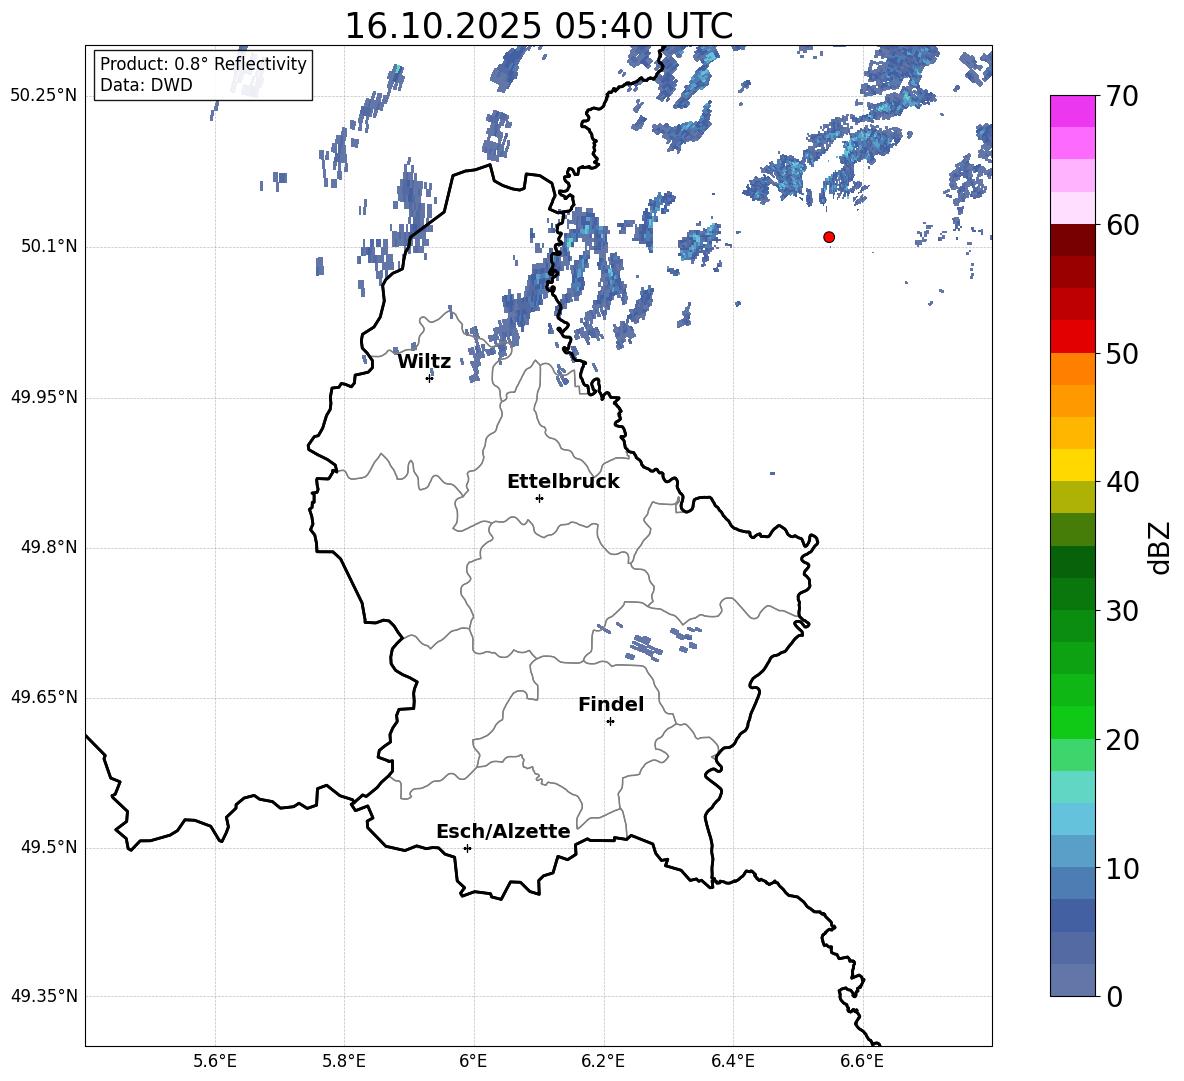Click the 10 tick on colorbar

click(x=1122, y=868)
